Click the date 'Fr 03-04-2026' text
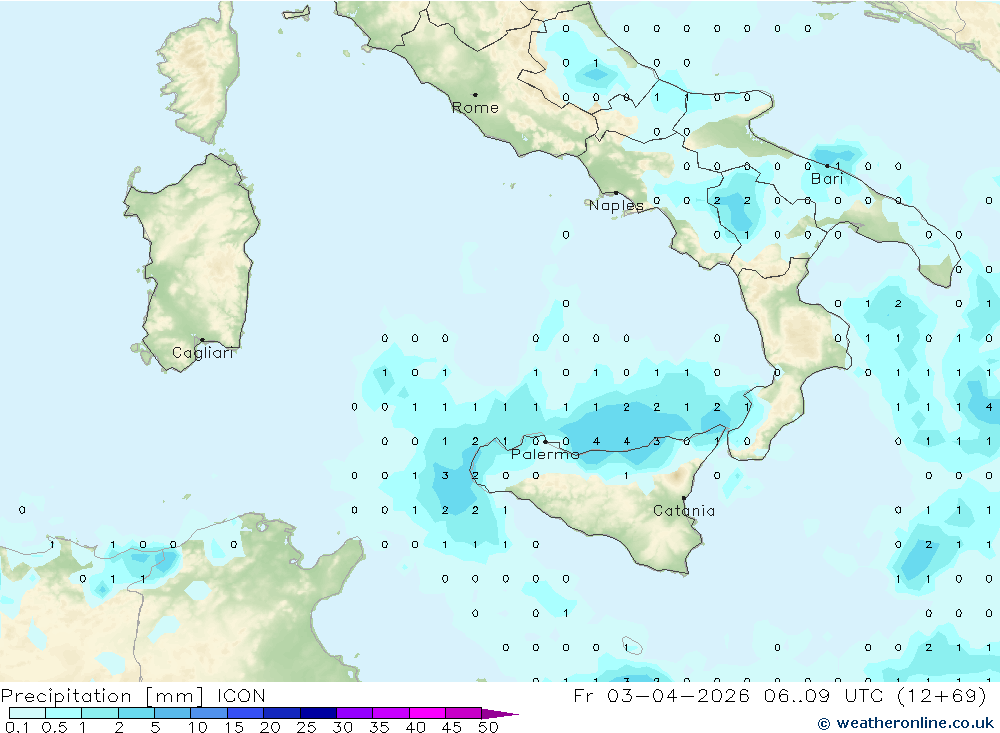This screenshot has height=733, width=1000. [662, 695]
